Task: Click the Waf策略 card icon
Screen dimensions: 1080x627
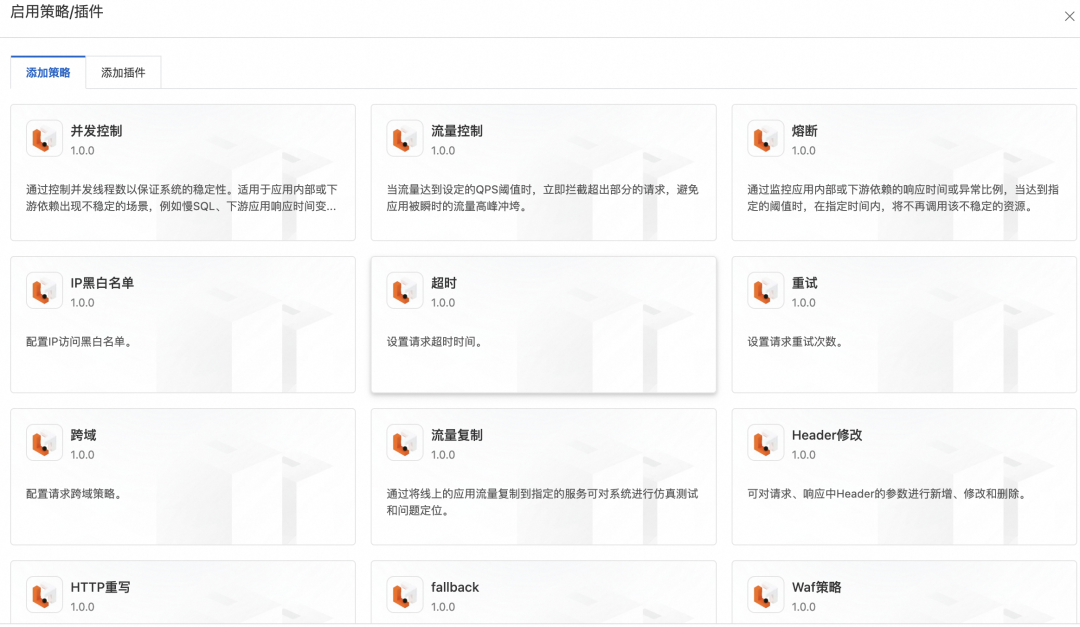Action: click(765, 595)
